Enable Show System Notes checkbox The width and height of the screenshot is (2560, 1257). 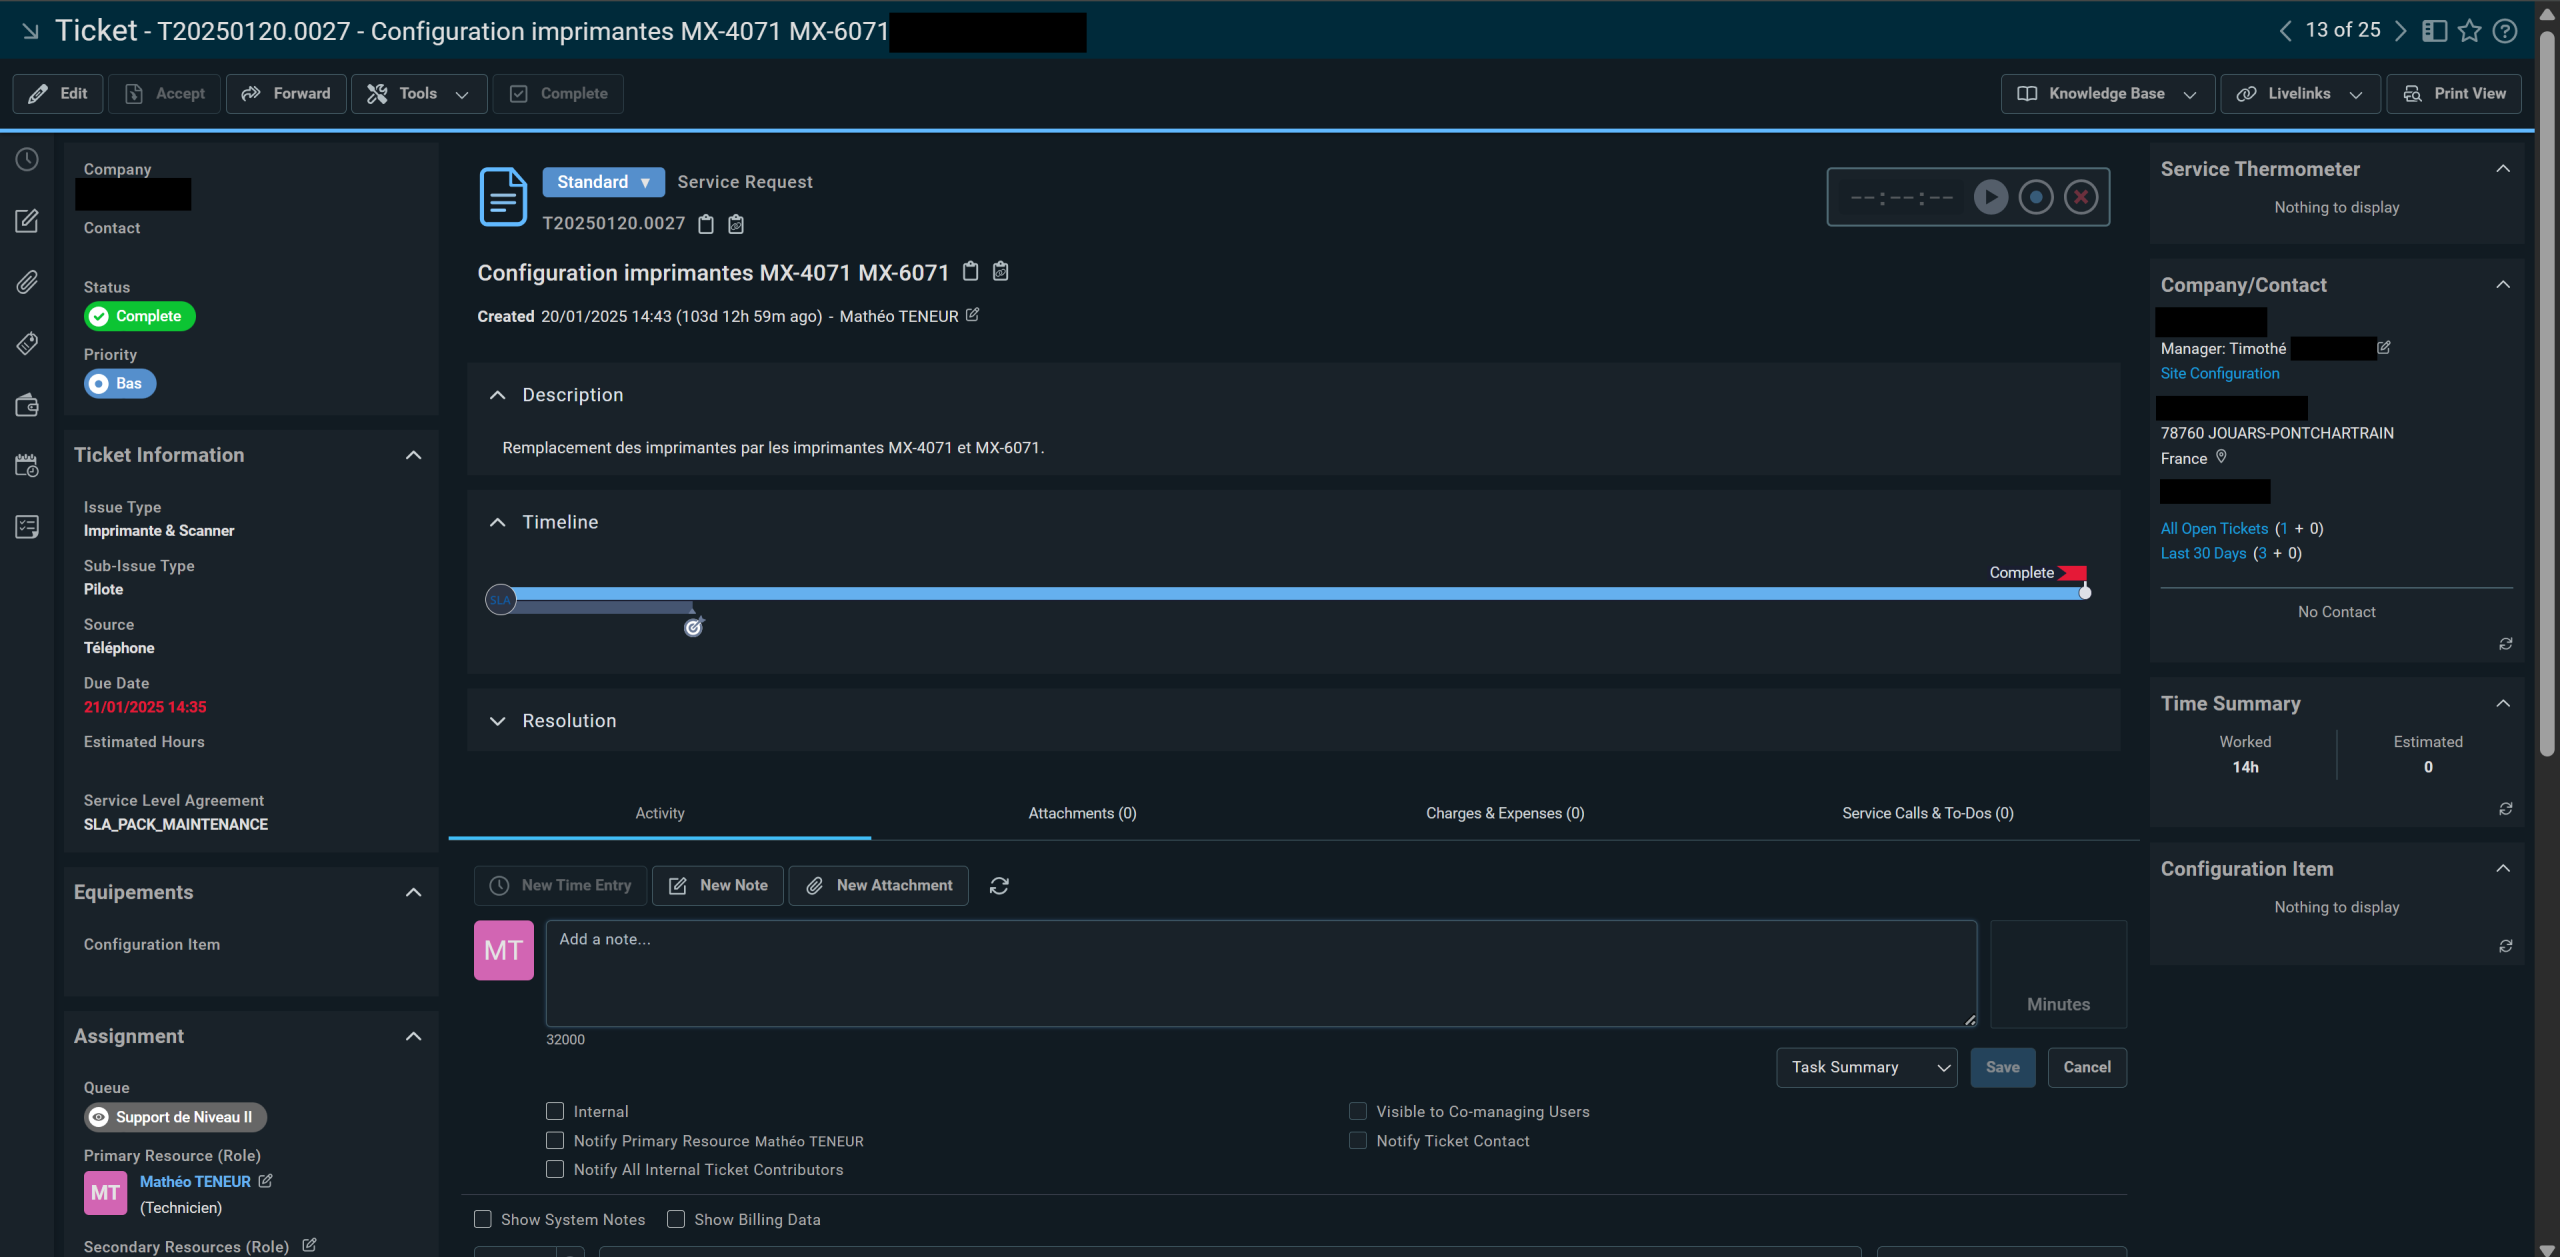pos(483,1219)
